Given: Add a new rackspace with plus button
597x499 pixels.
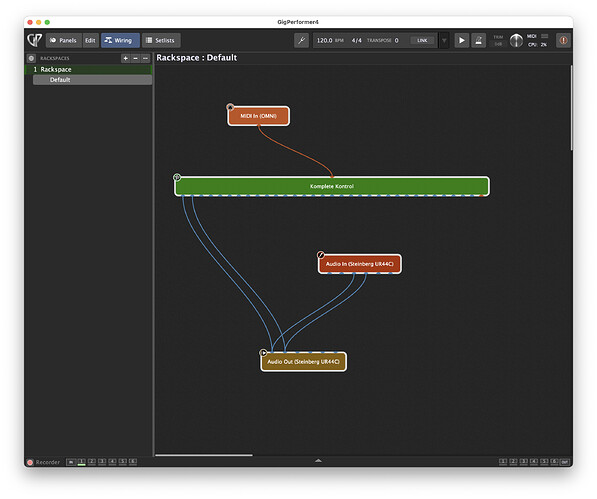Looking at the screenshot, I should click(x=126, y=58).
